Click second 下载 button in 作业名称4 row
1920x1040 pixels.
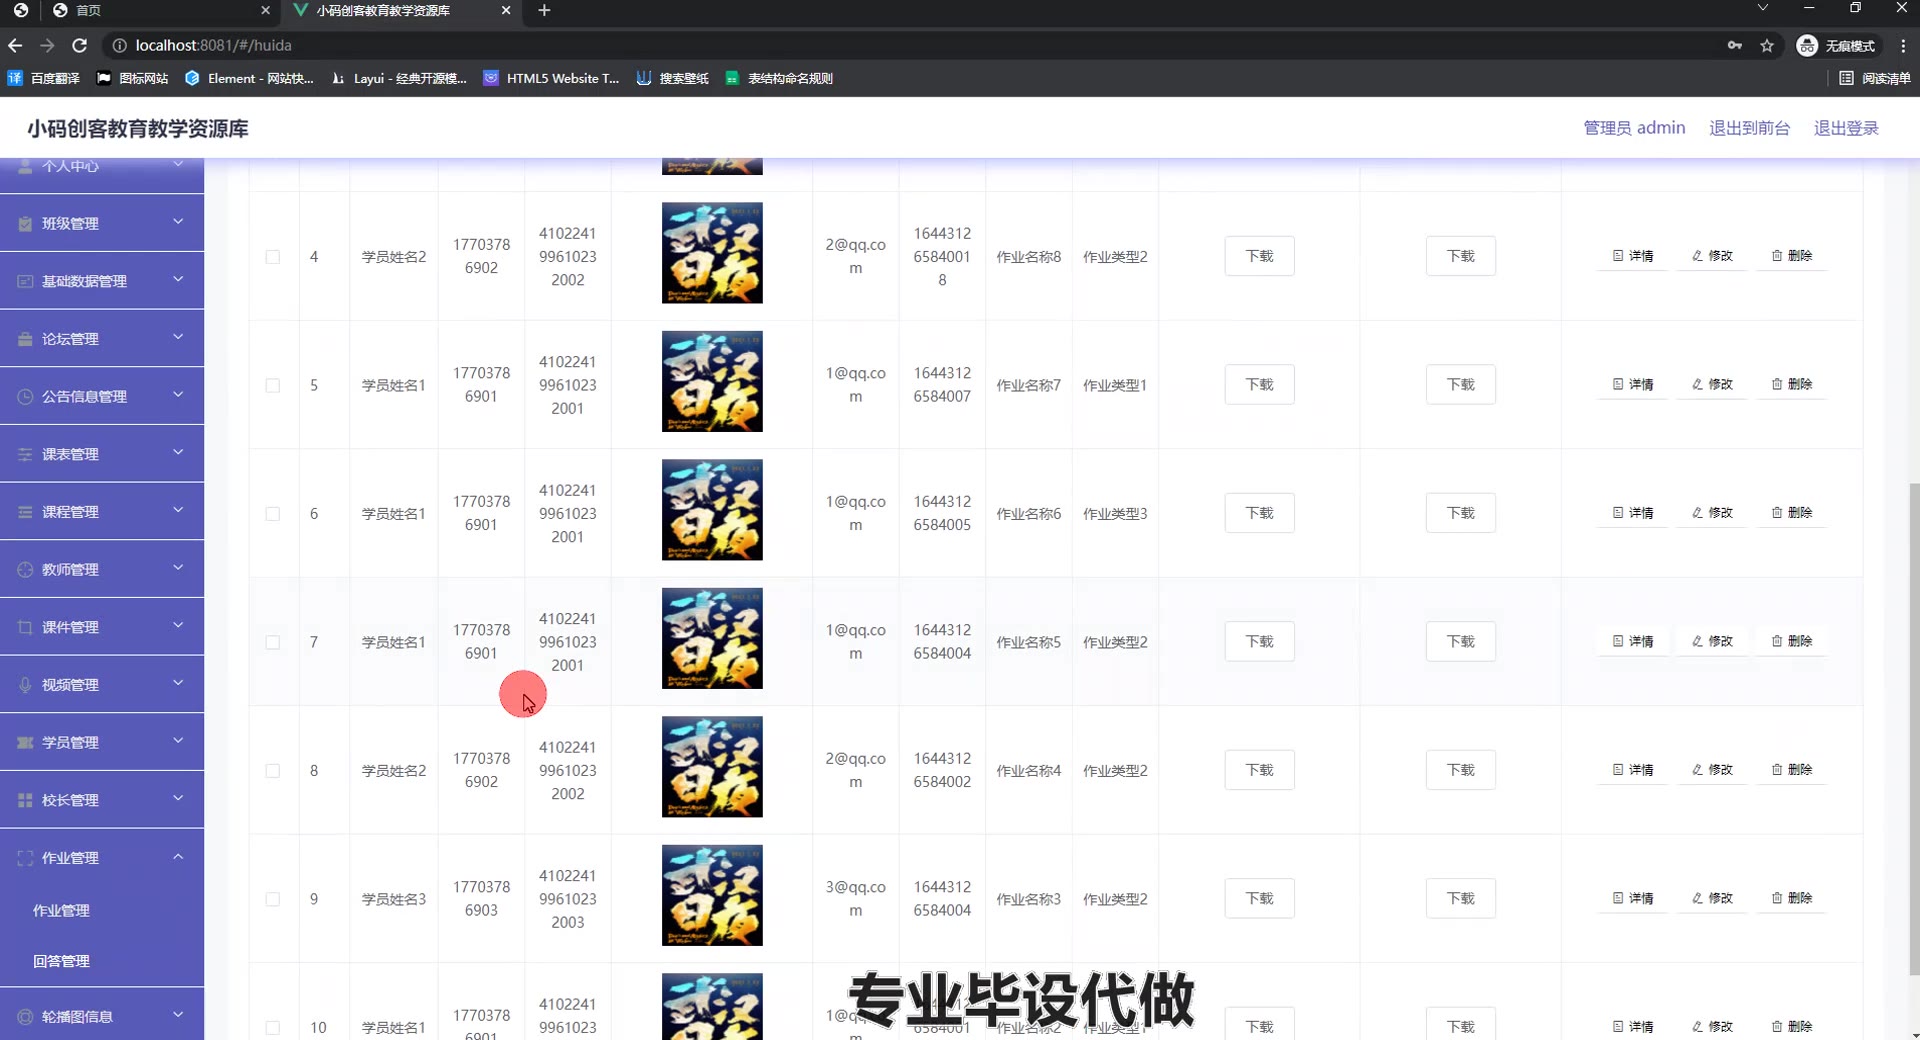coord(1460,770)
